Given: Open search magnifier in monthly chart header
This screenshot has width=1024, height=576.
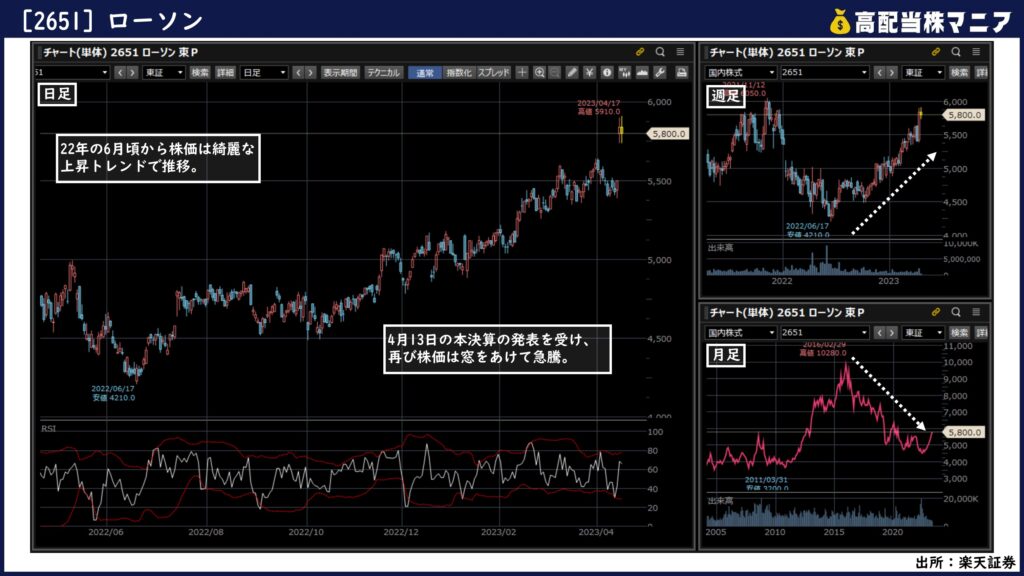Looking at the screenshot, I should (x=956, y=312).
